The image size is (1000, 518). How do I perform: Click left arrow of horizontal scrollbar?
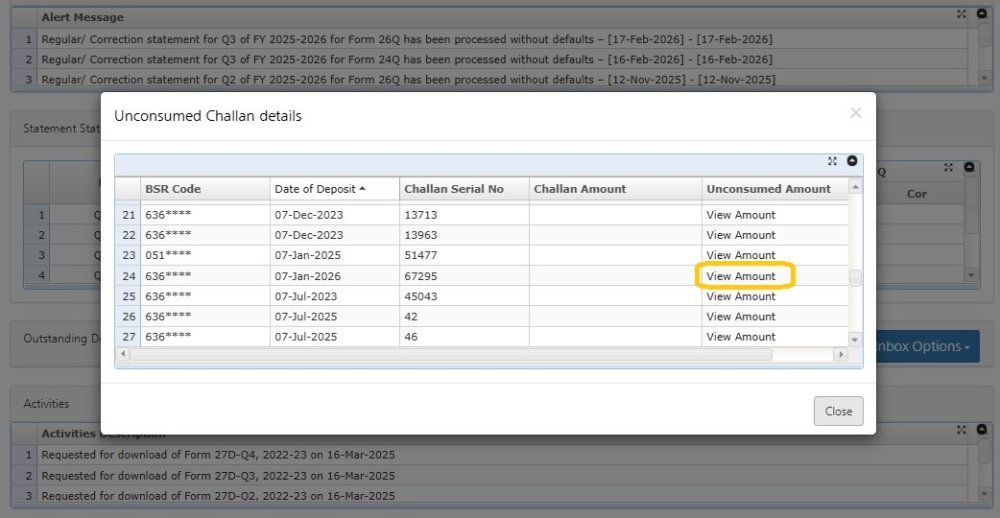pyautogui.click(x=121, y=355)
